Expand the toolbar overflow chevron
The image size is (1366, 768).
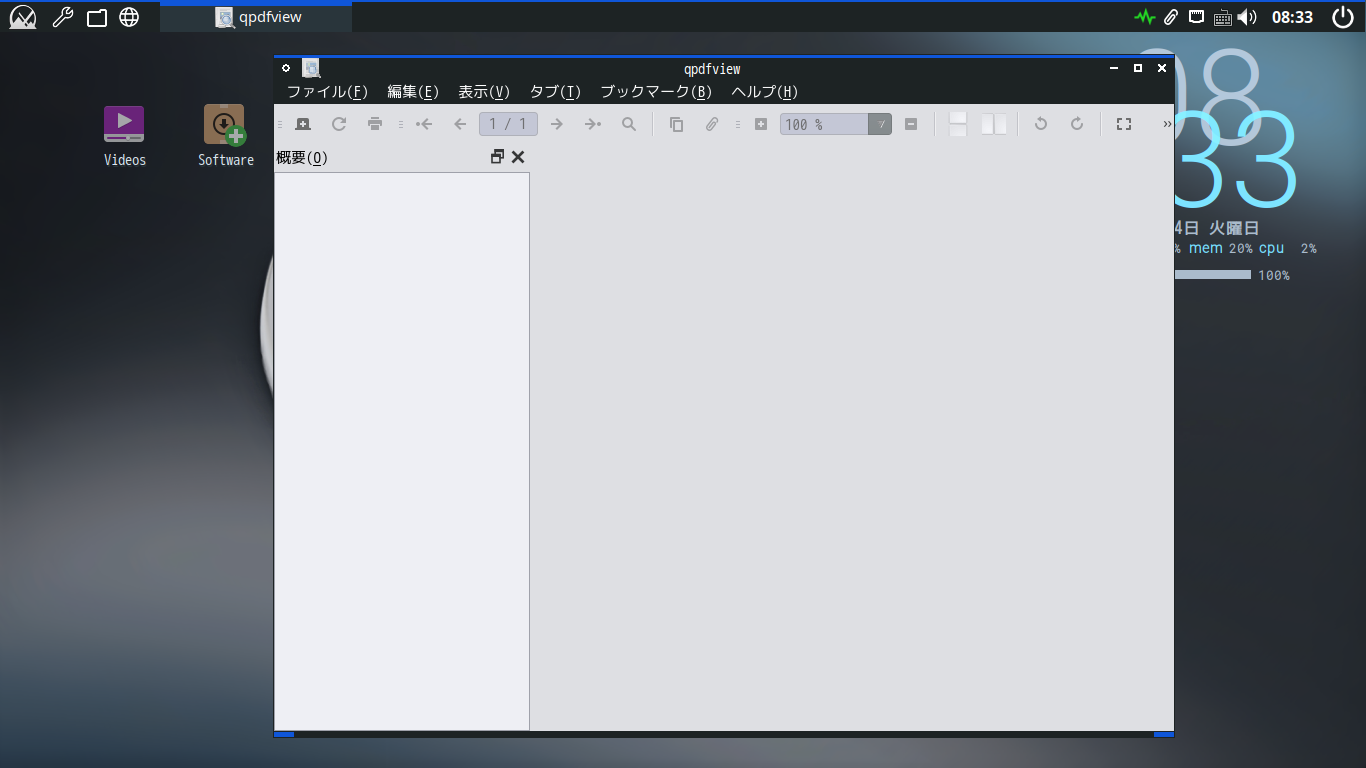click(1167, 124)
